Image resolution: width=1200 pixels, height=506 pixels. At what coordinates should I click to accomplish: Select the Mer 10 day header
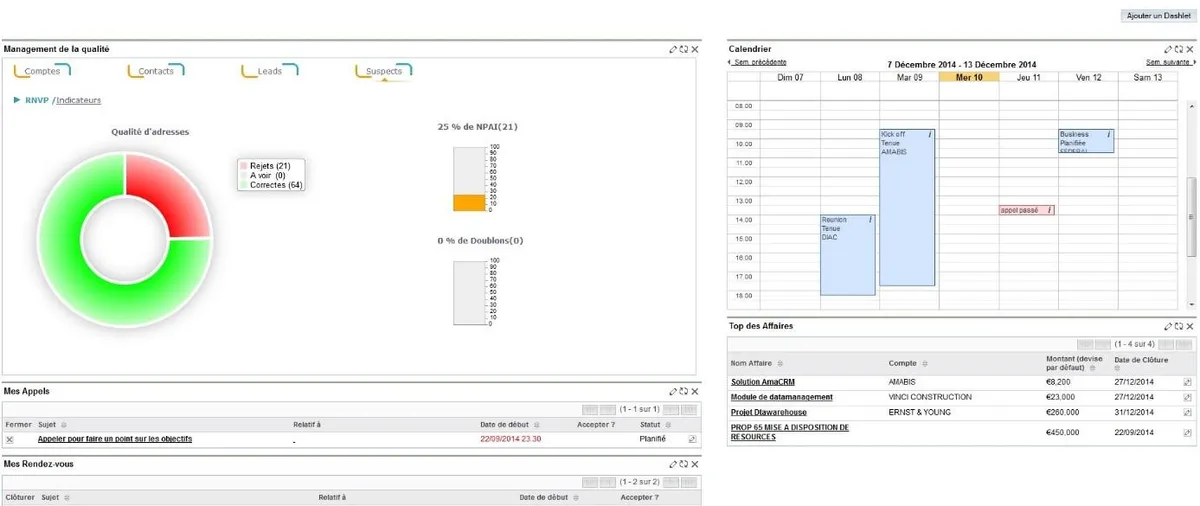[x=969, y=77]
